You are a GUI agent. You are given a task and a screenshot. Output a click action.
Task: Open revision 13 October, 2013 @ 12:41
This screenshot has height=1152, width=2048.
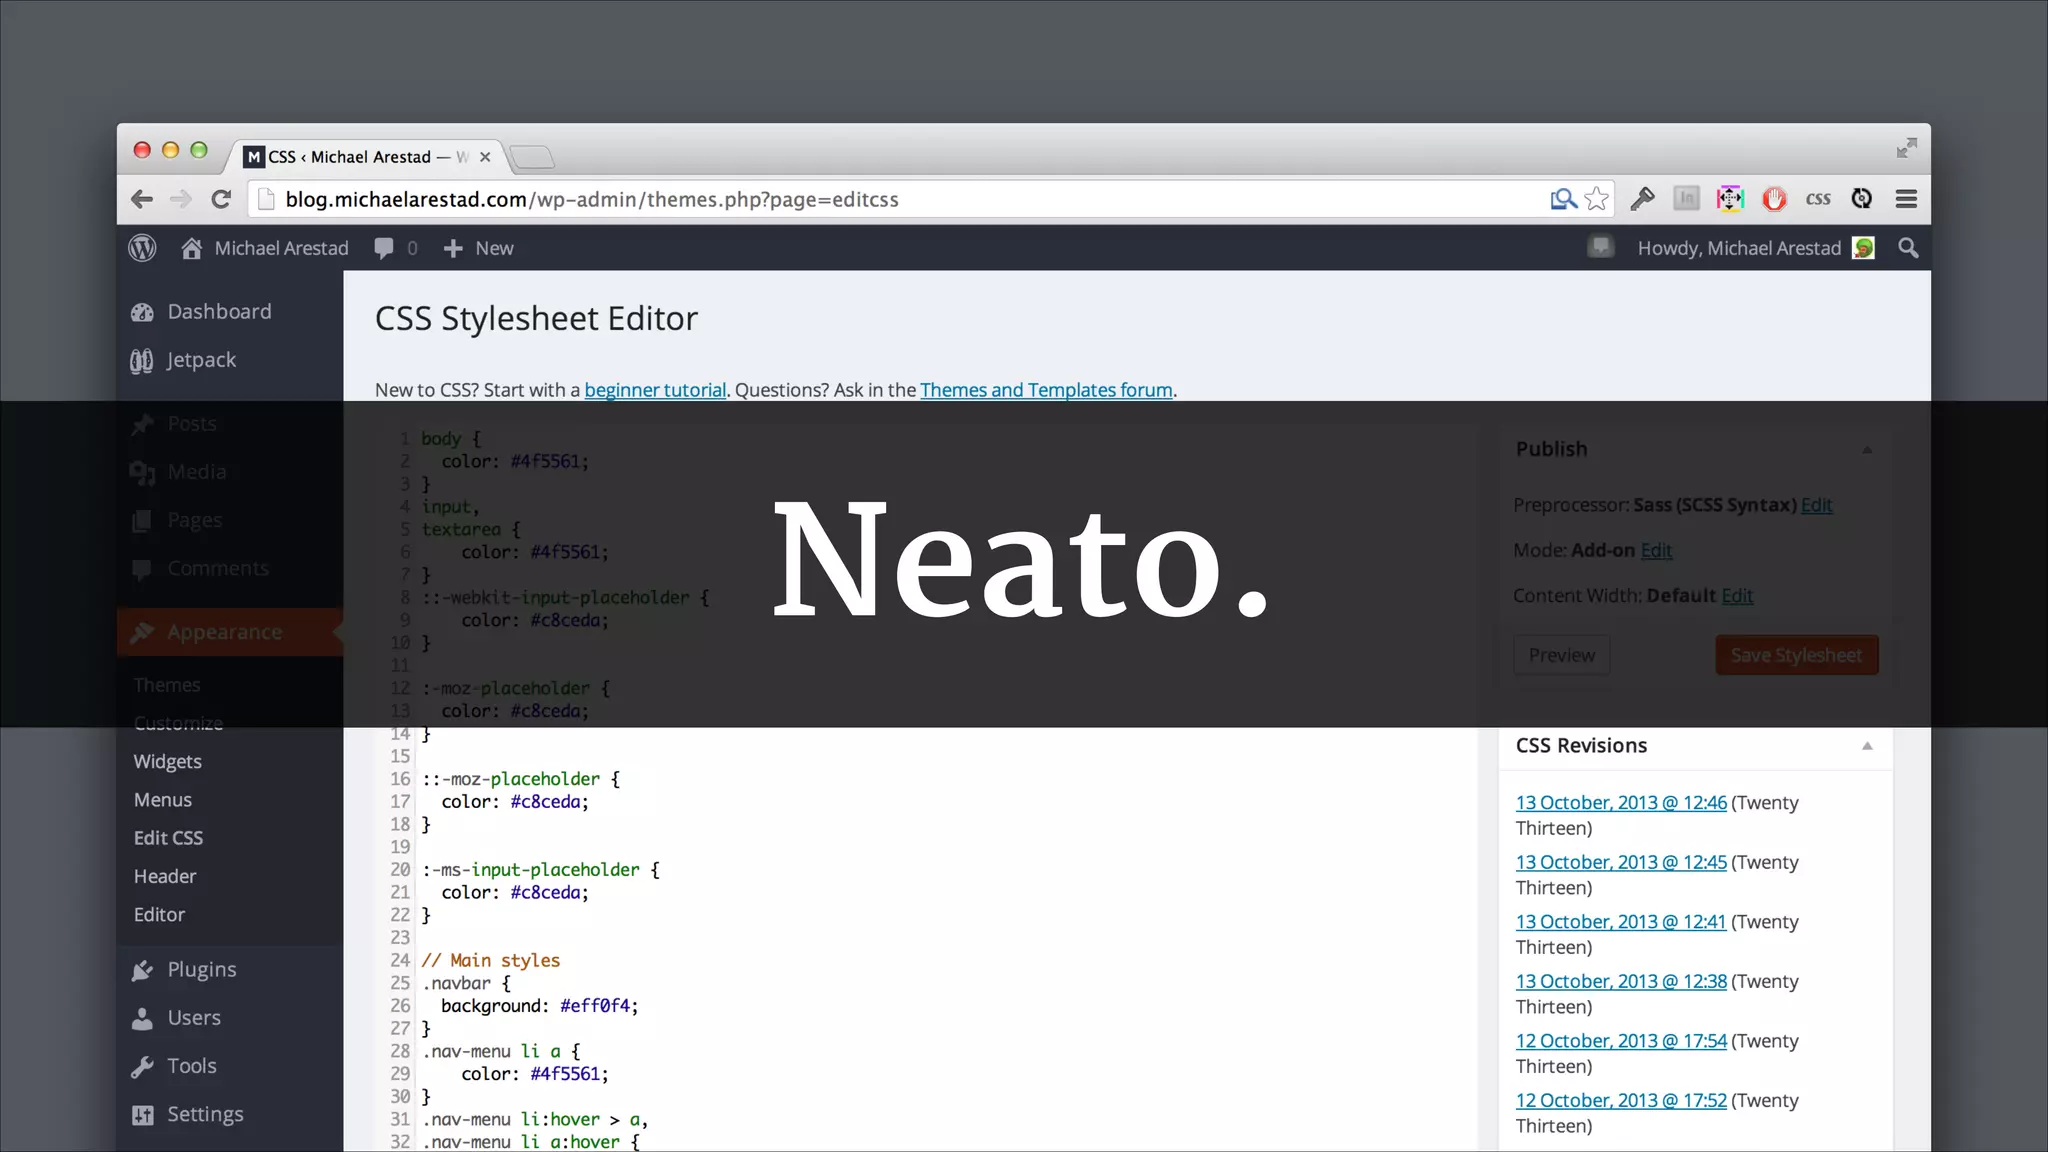pos(1621,922)
